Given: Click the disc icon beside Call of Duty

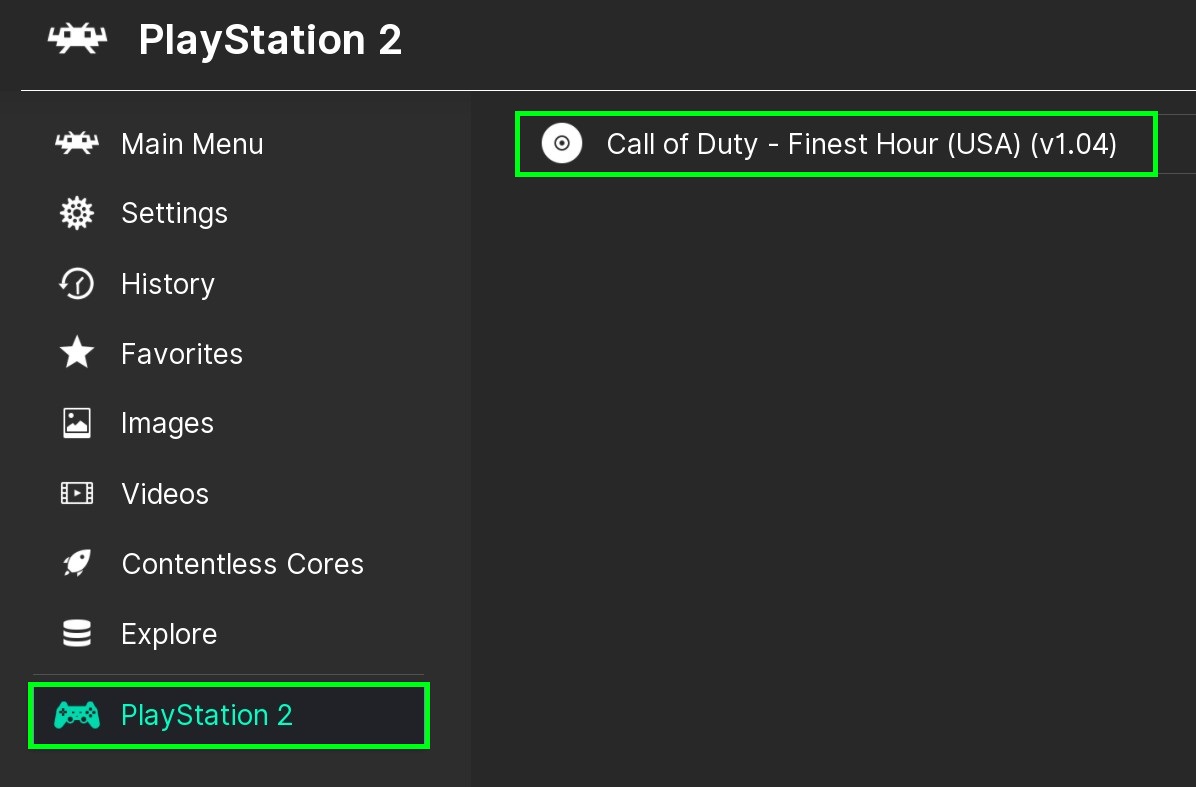Looking at the screenshot, I should [x=562, y=144].
